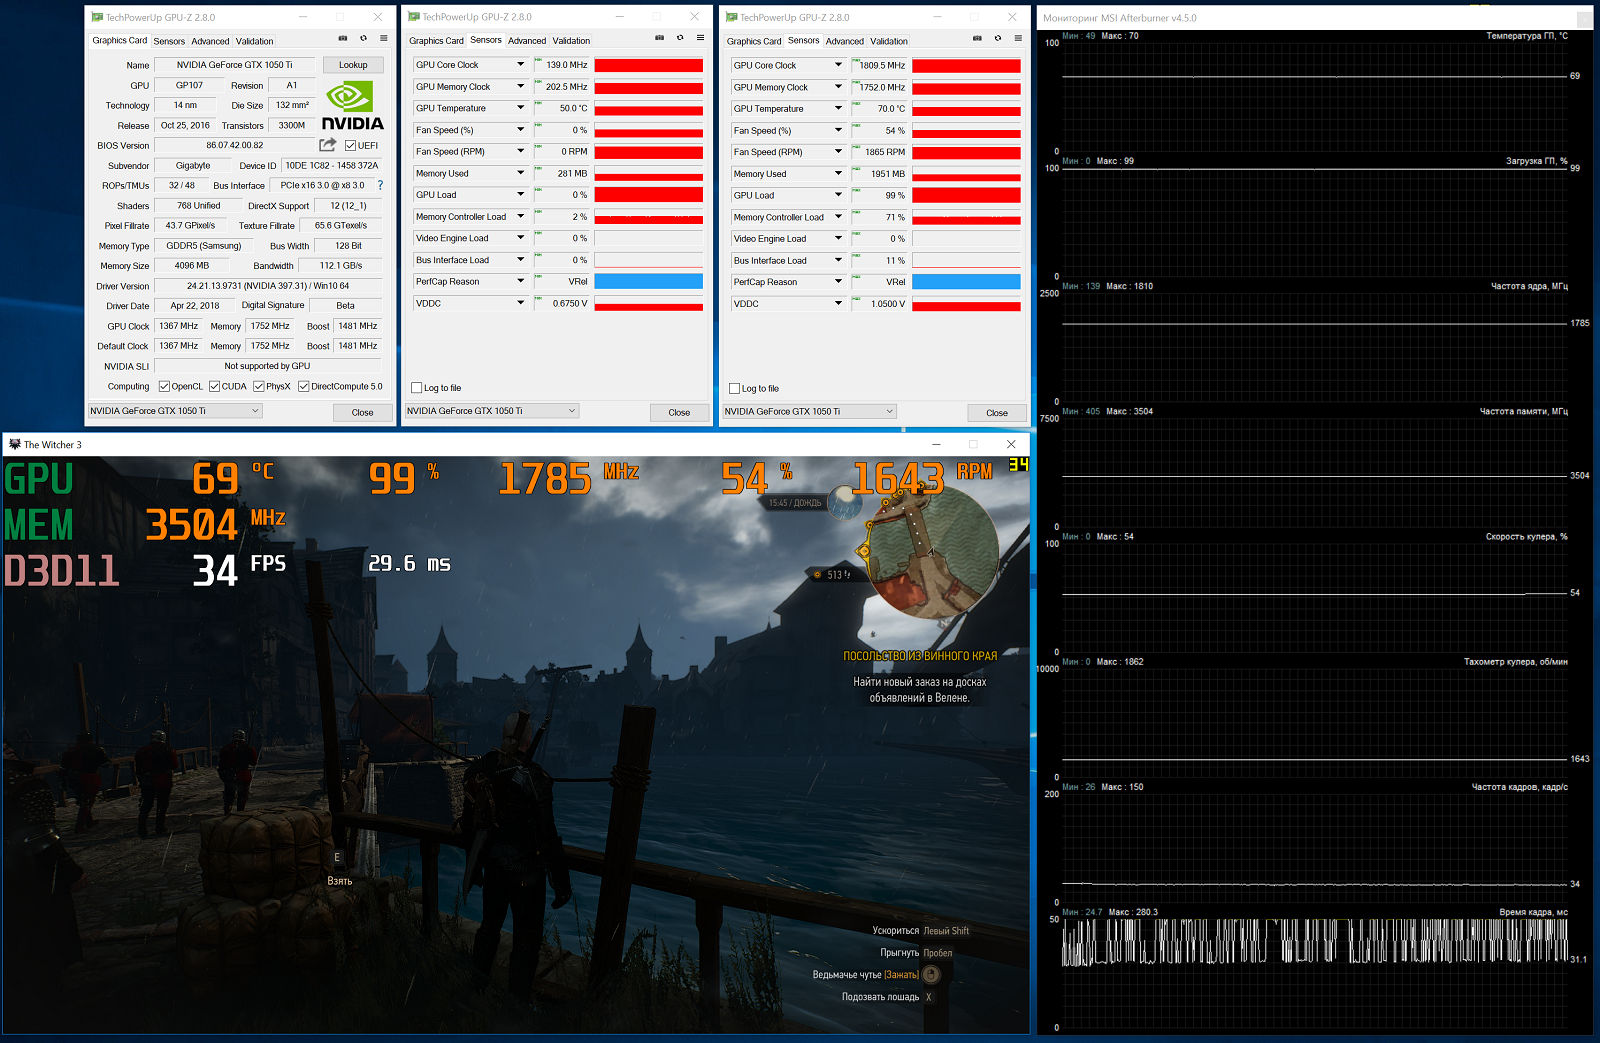The width and height of the screenshot is (1600, 1043).
Task: Click the 1809.5 MHz sensor value
Action: pyautogui.click(x=880, y=65)
